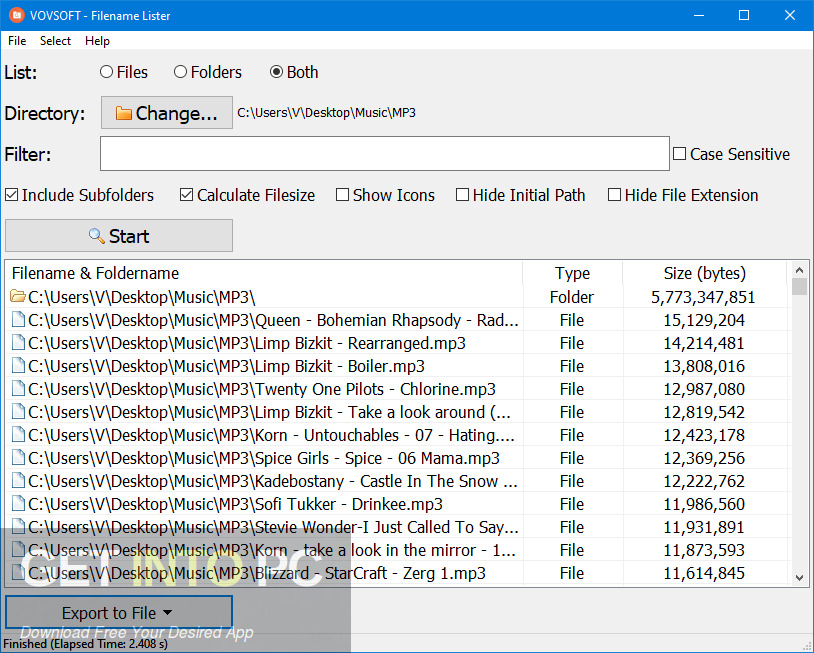Screen dimensions: 814x653
Task: Close the Filename Lister window
Action: click(790, 15)
